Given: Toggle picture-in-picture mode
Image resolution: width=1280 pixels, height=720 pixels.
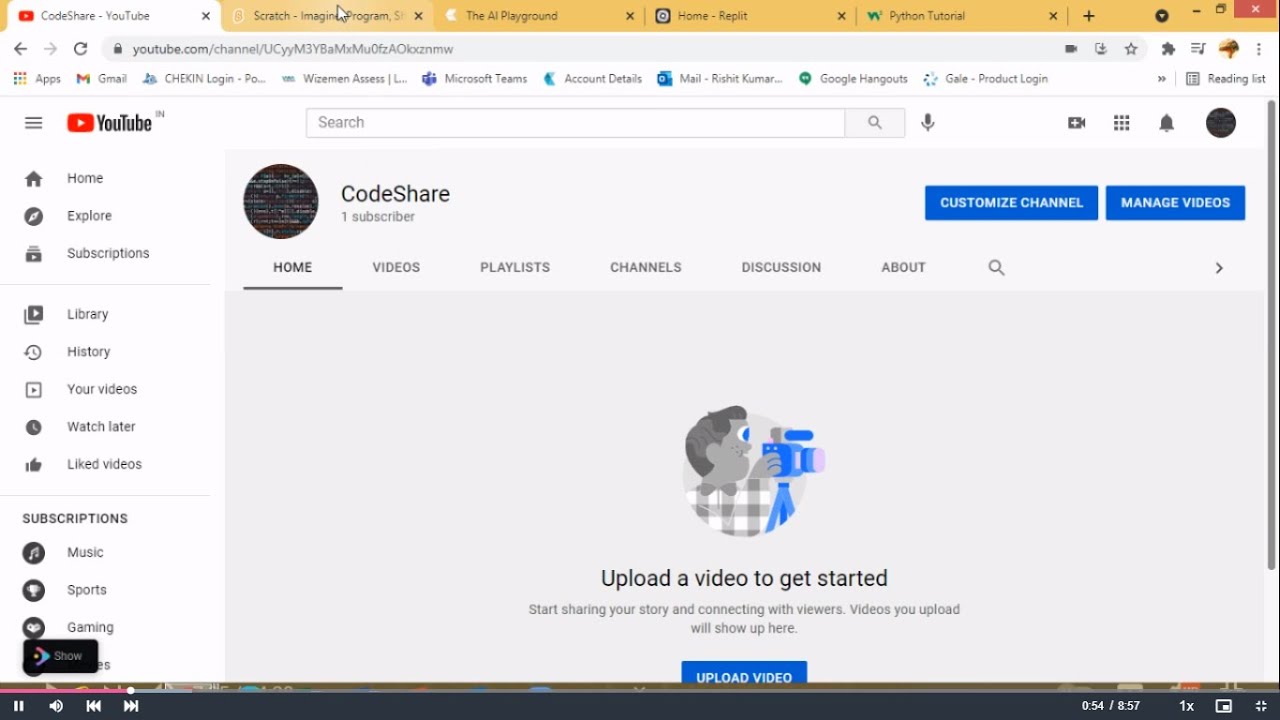Looking at the screenshot, I should [x=1223, y=706].
